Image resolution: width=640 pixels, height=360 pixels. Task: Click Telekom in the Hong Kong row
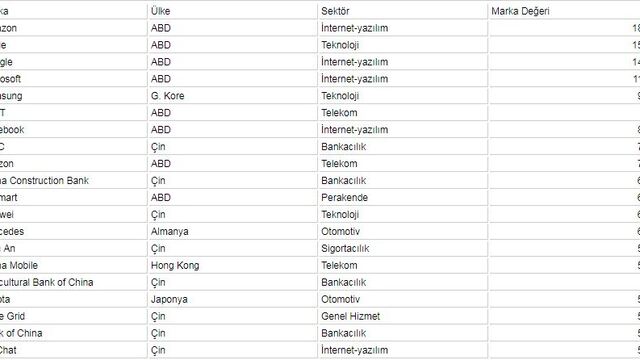point(339,265)
